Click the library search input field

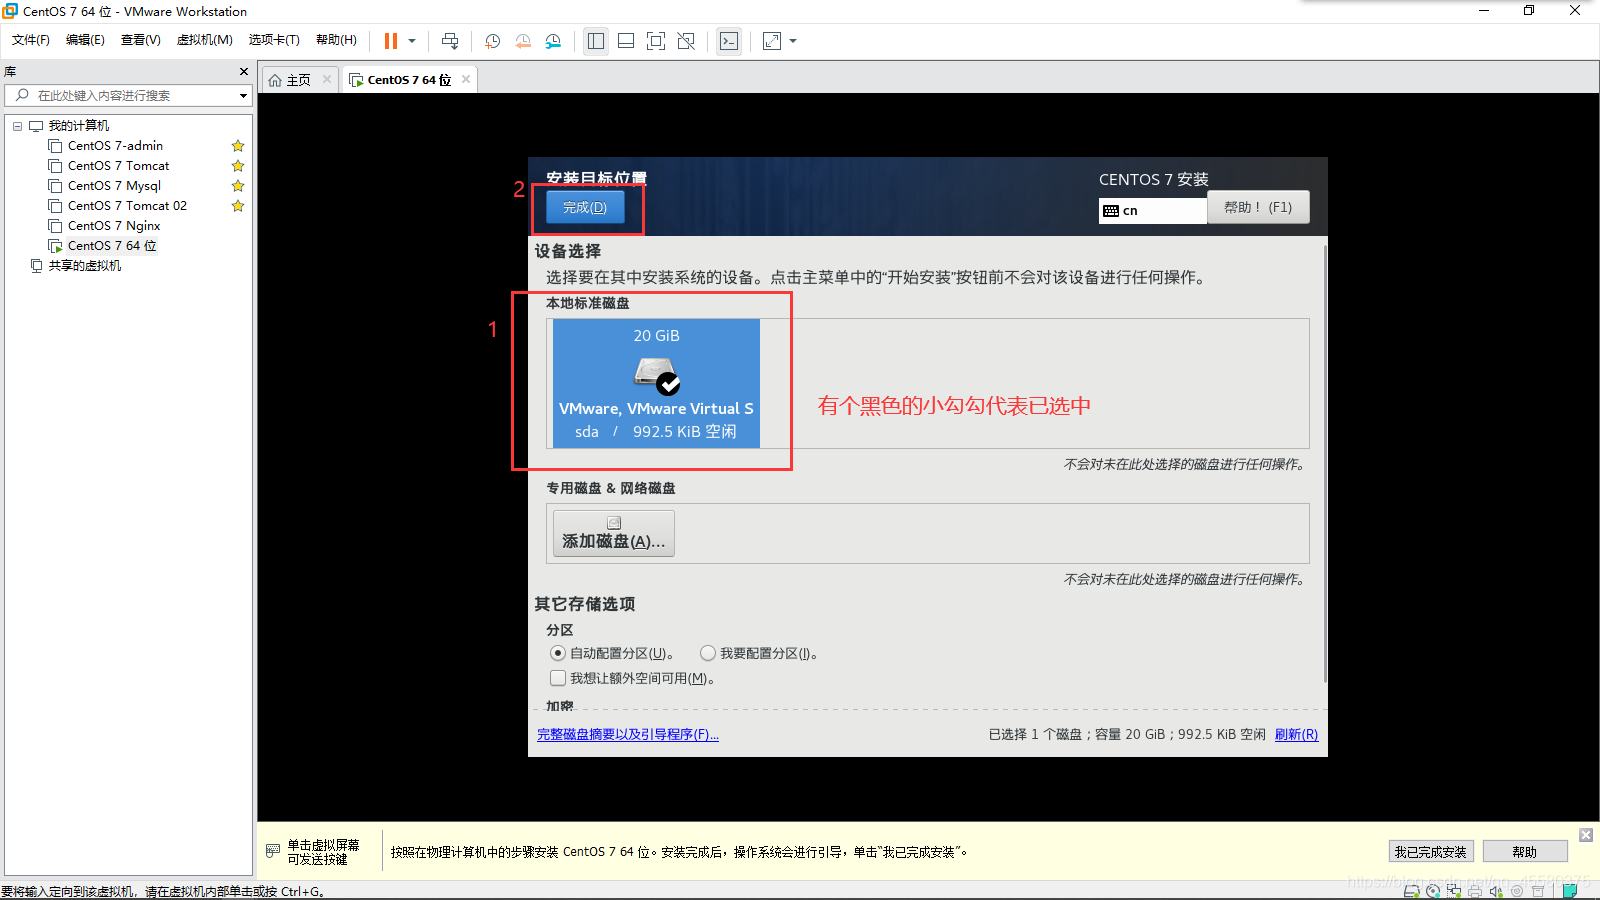128,95
